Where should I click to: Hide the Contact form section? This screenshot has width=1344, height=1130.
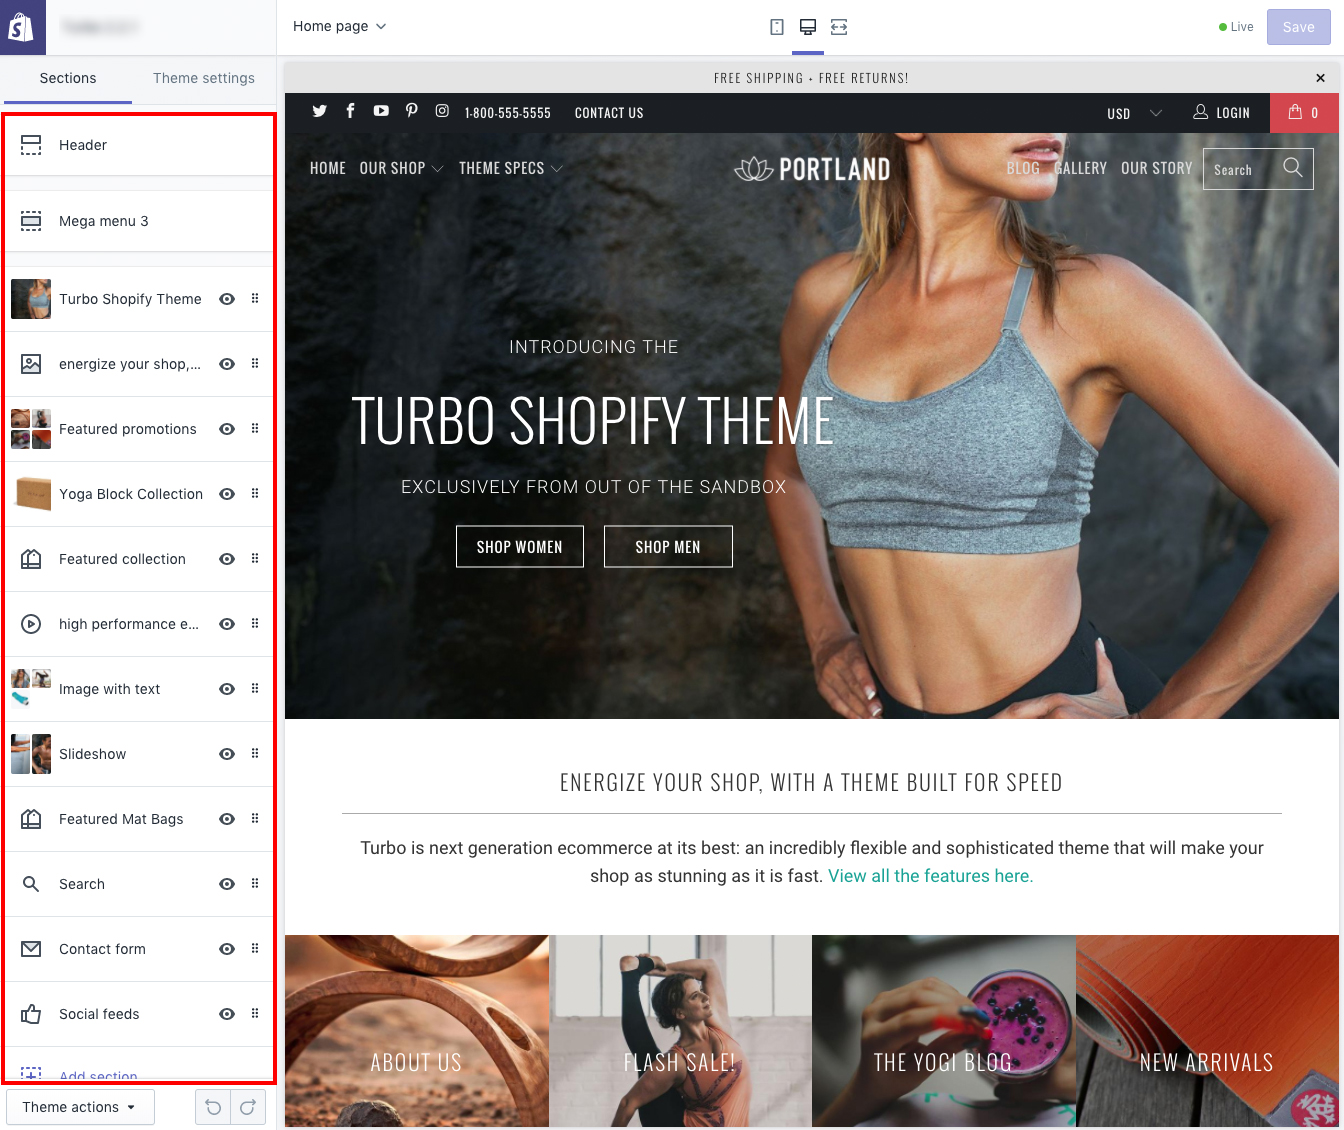[x=227, y=949]
